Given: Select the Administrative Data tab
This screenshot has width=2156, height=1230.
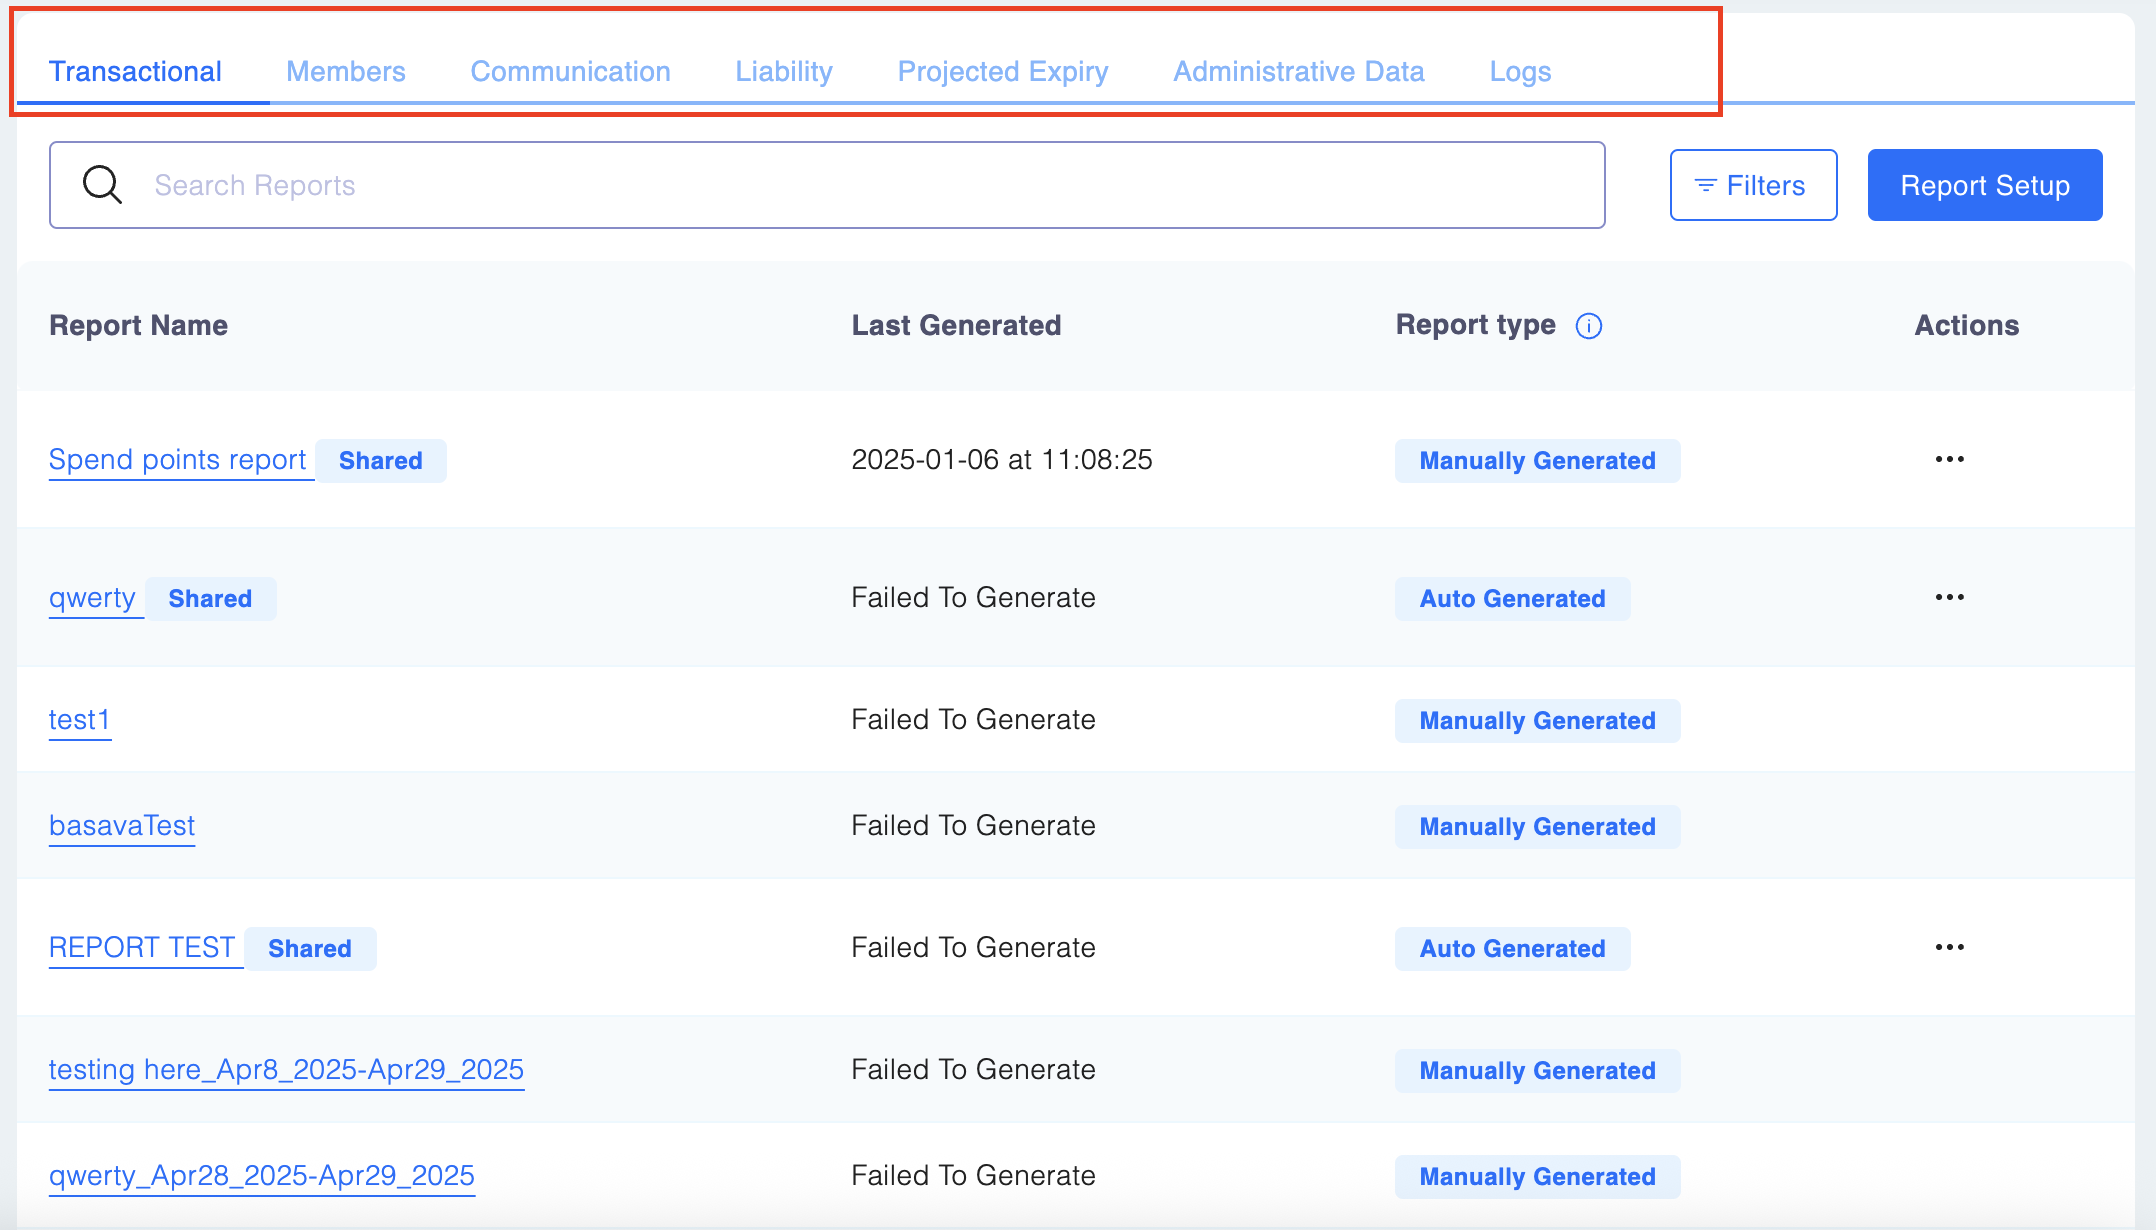Looking at the screenshot, I should coord(1298,71).
